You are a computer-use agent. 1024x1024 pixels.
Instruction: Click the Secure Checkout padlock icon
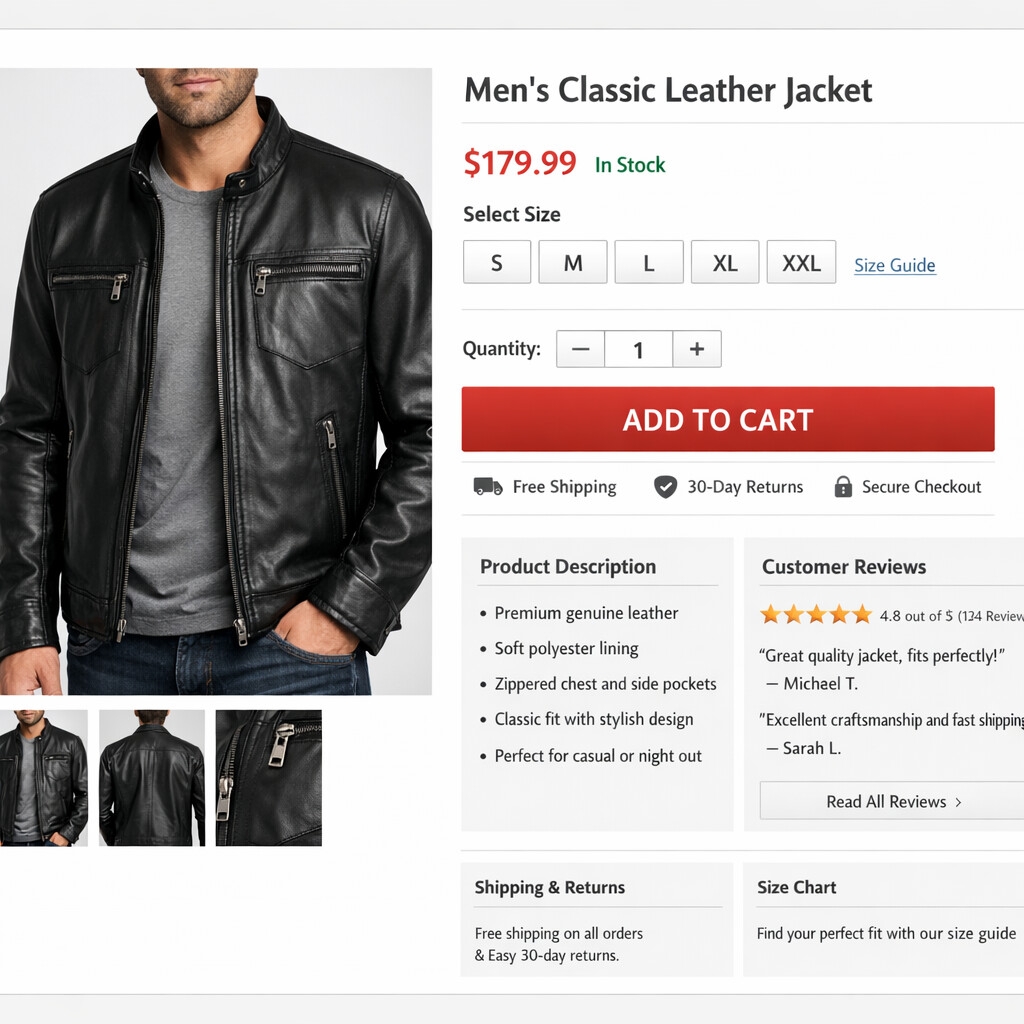843,487
